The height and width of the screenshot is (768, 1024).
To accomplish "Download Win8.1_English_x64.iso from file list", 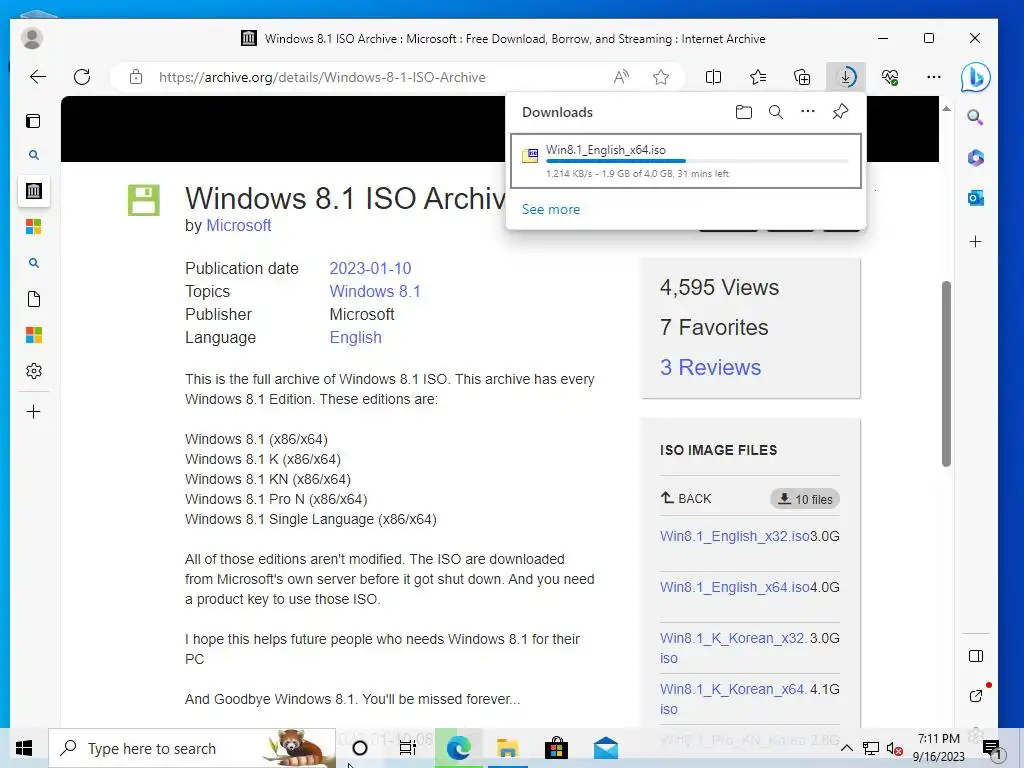I will point(735,587).
